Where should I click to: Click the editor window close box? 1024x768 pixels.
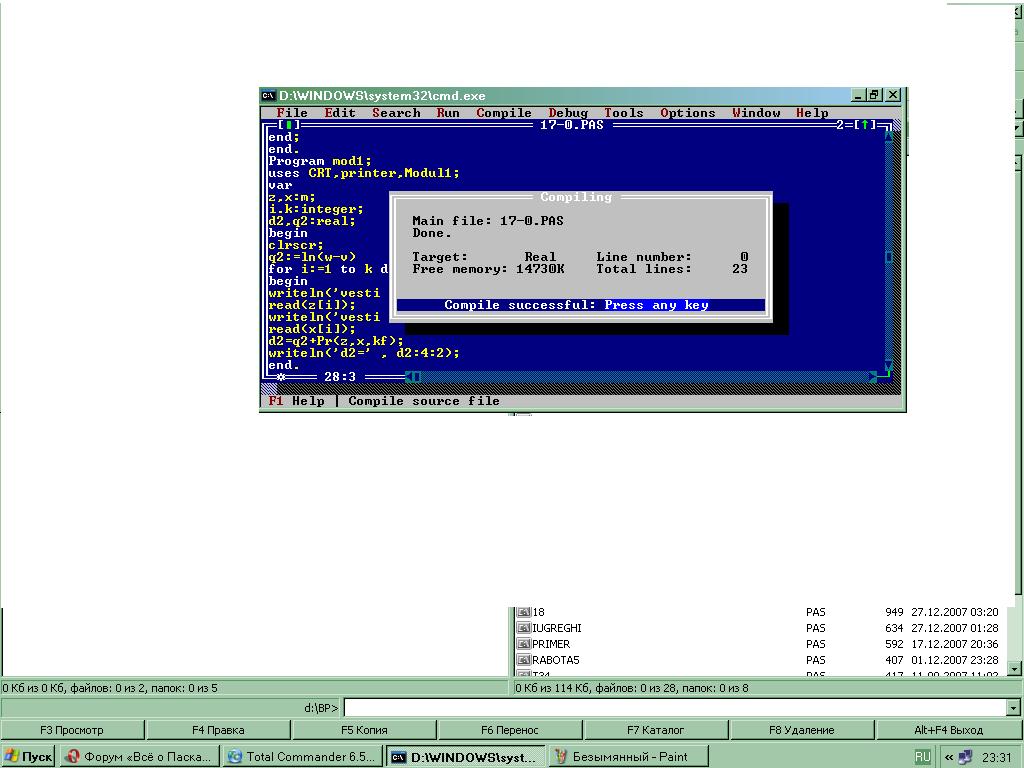[x=289, y=125]
